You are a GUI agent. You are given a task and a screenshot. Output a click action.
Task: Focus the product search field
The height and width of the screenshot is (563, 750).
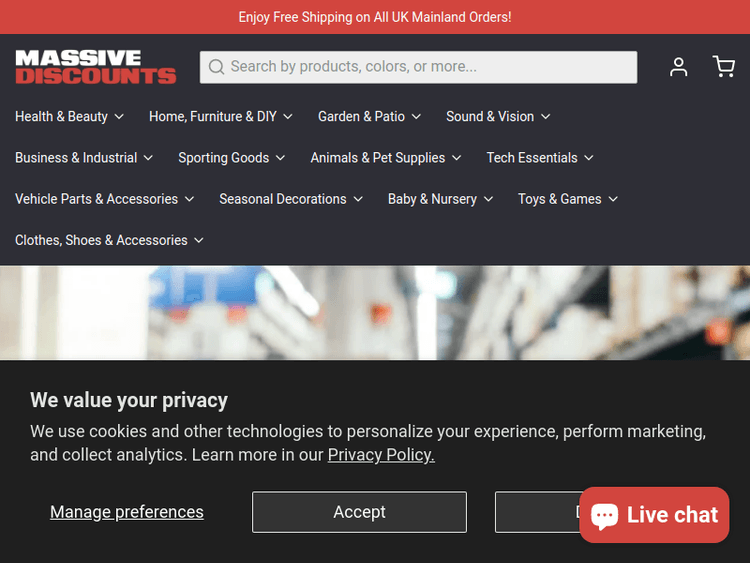418,67
